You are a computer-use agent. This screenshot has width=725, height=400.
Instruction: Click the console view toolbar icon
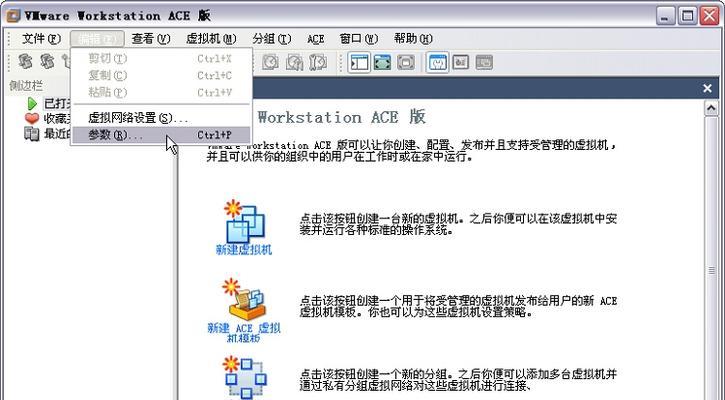click(x=461, y=62)
